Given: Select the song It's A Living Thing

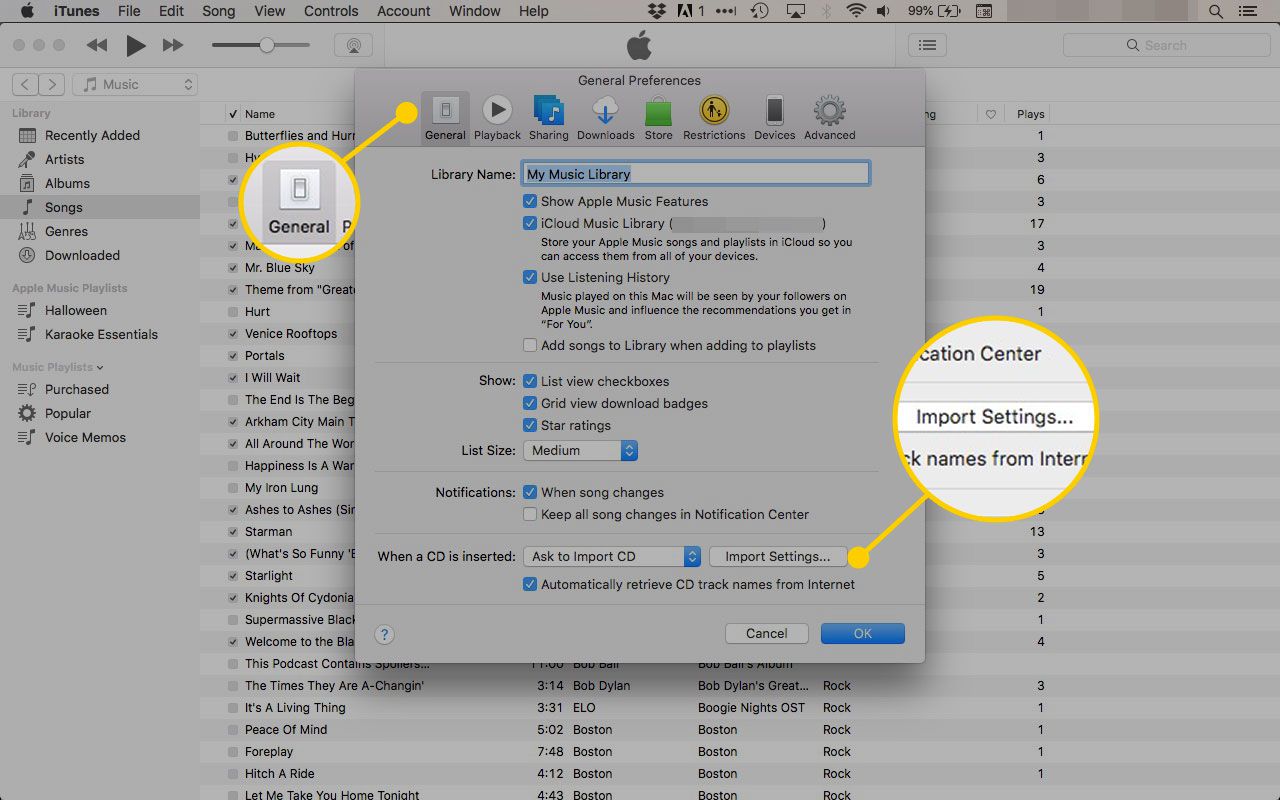Looking at the screenshot, I should pyautogui.click(x=295, y=707).
